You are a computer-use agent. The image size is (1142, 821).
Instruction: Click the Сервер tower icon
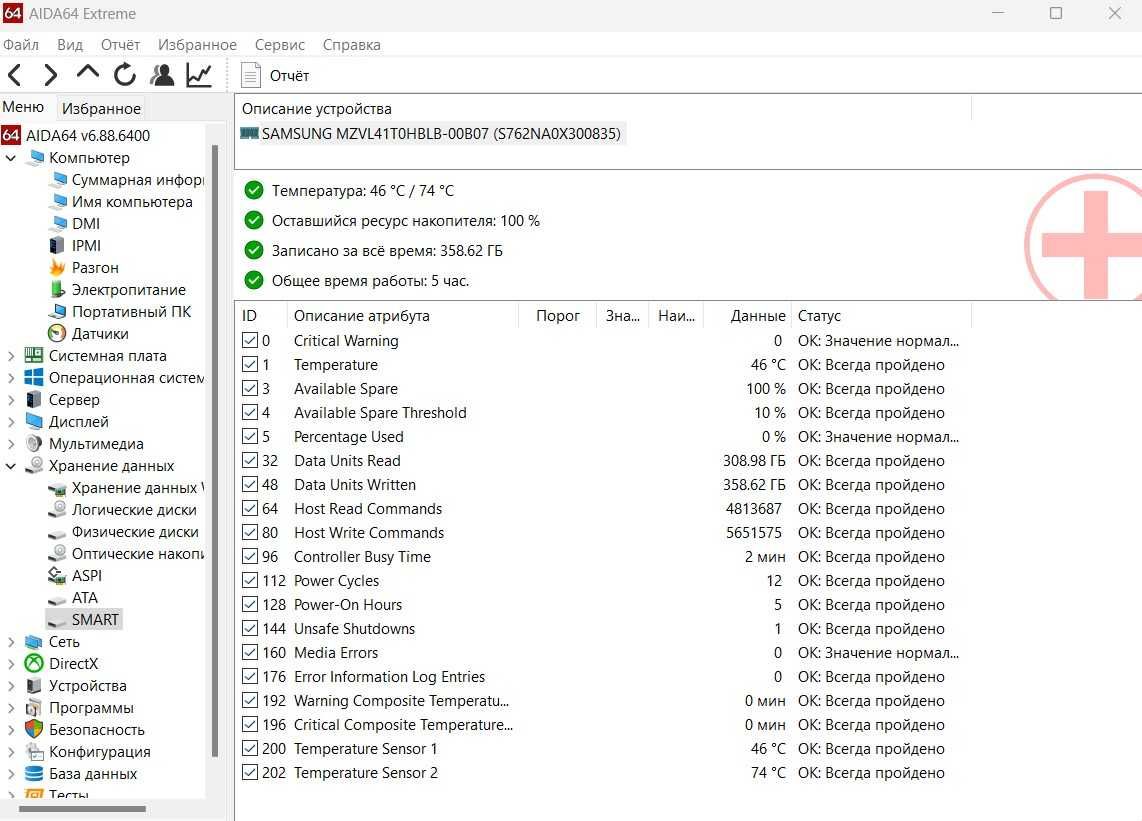click(34, 399)
